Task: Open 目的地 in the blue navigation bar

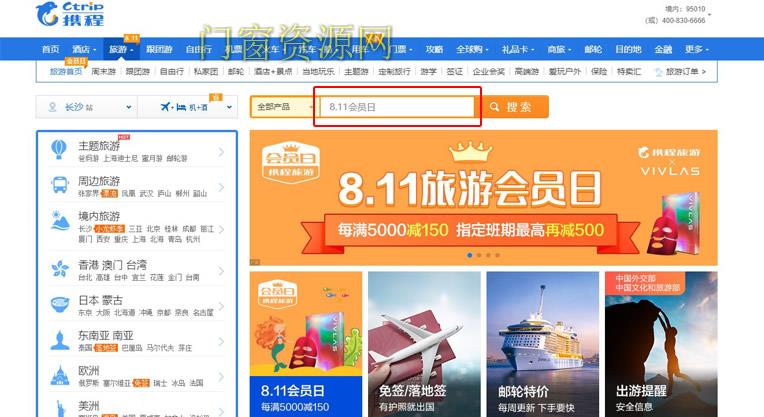Action: tap(628, 49)
